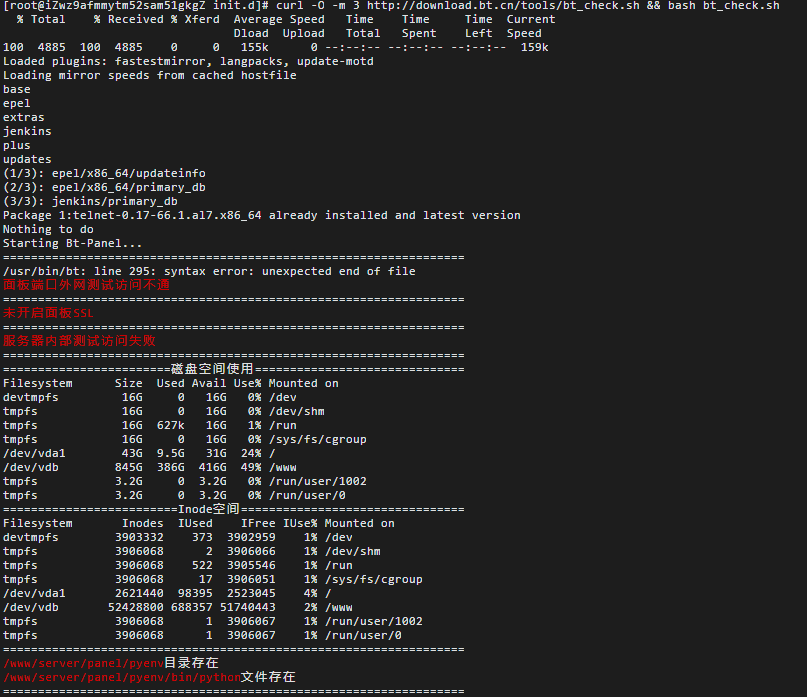Click the inode count '2621440' for /dev/vda1
807x697 pixels.
pyautogui.click(x=139, y=593)
